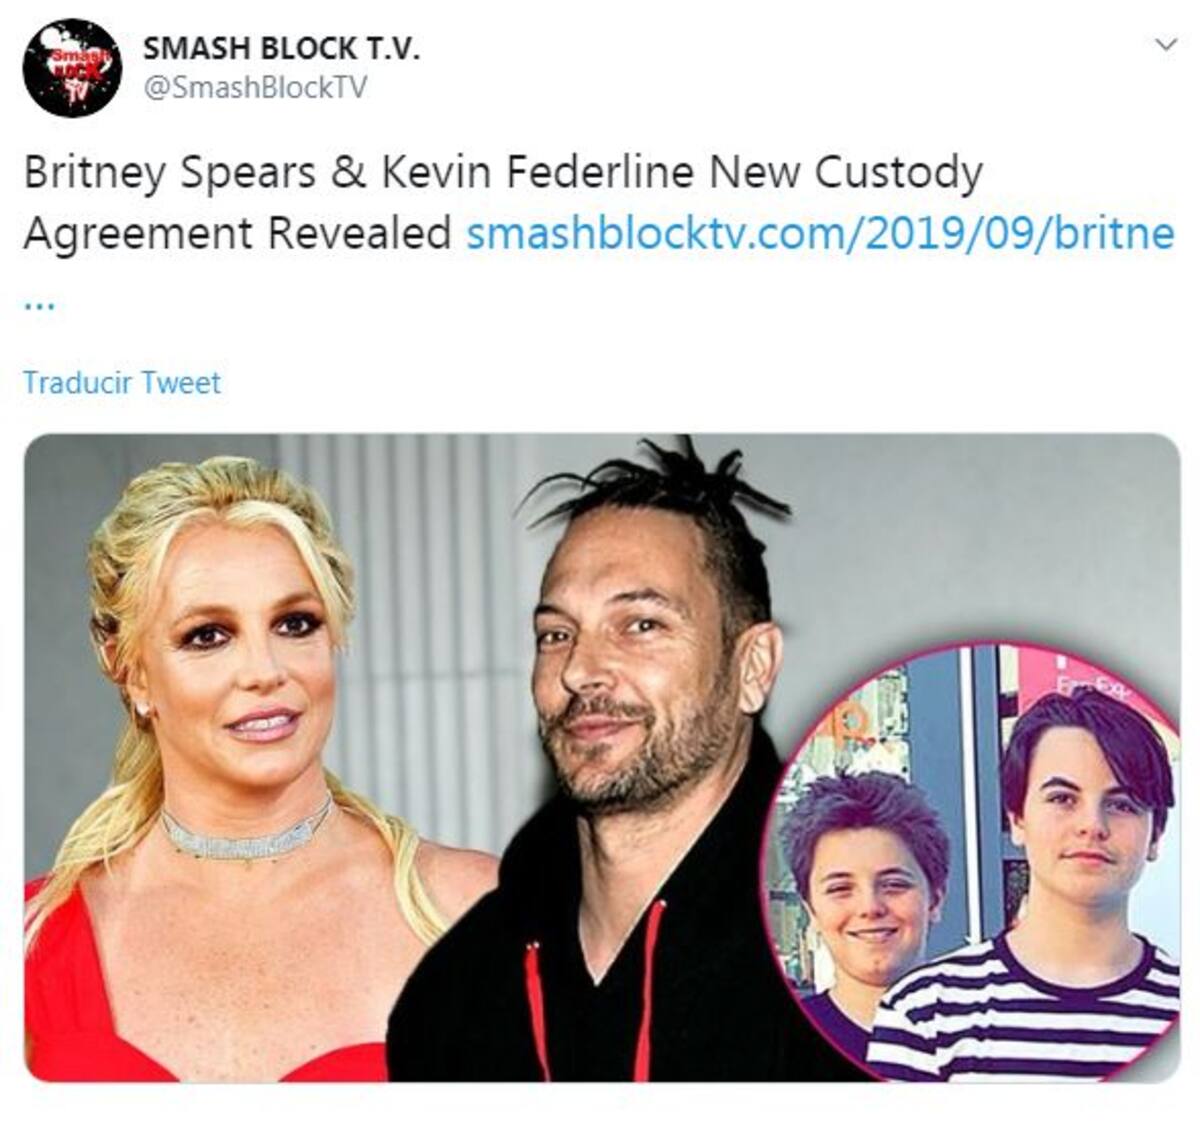
Task: Click the blue ellipsis below the link
Action: tap(39, 305)
